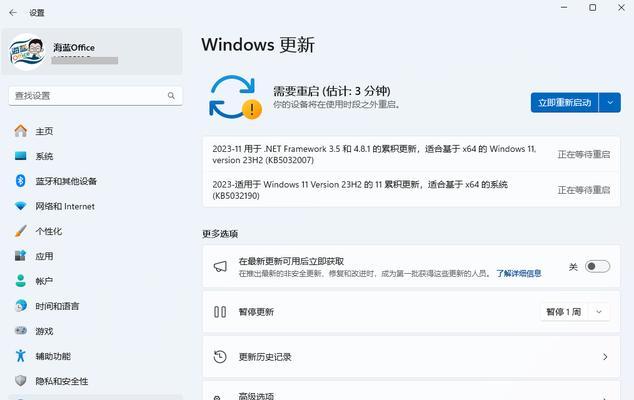Click the update sync status icon

pyautogui.click(x=235, y=97)
